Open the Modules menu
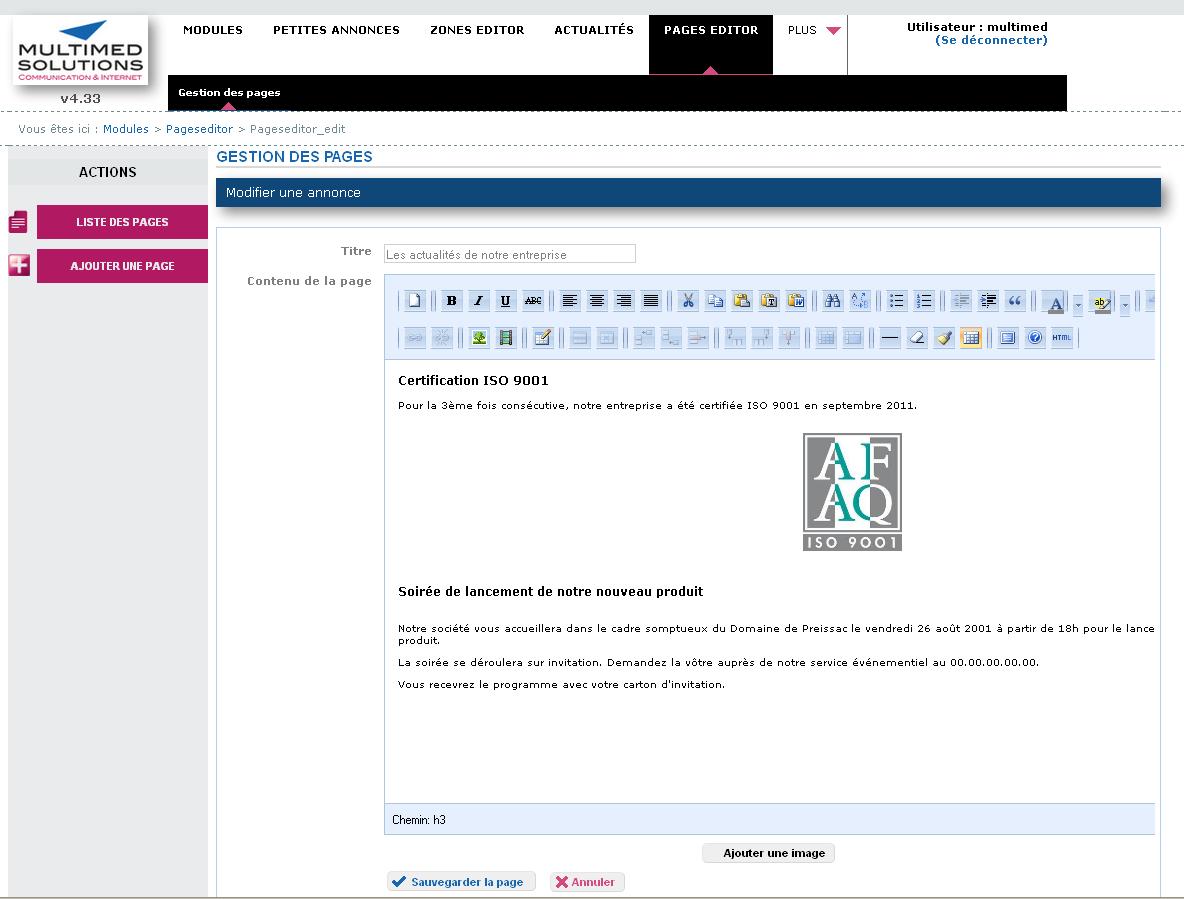Screen dimensions: 1184x899 (x=213, y=30)
